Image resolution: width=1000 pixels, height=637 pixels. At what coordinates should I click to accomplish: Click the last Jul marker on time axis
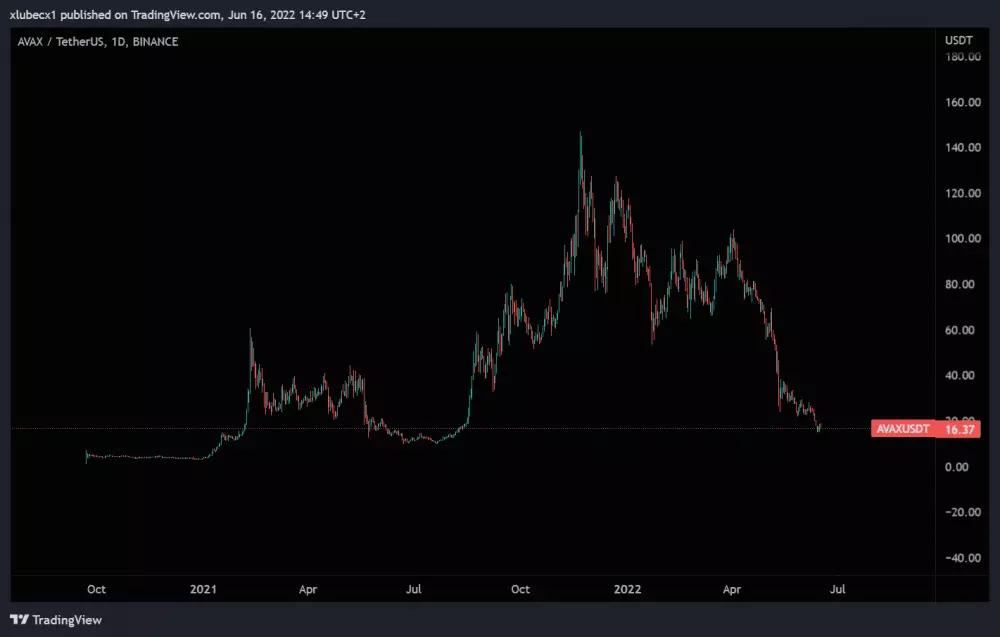pos(838,590)
